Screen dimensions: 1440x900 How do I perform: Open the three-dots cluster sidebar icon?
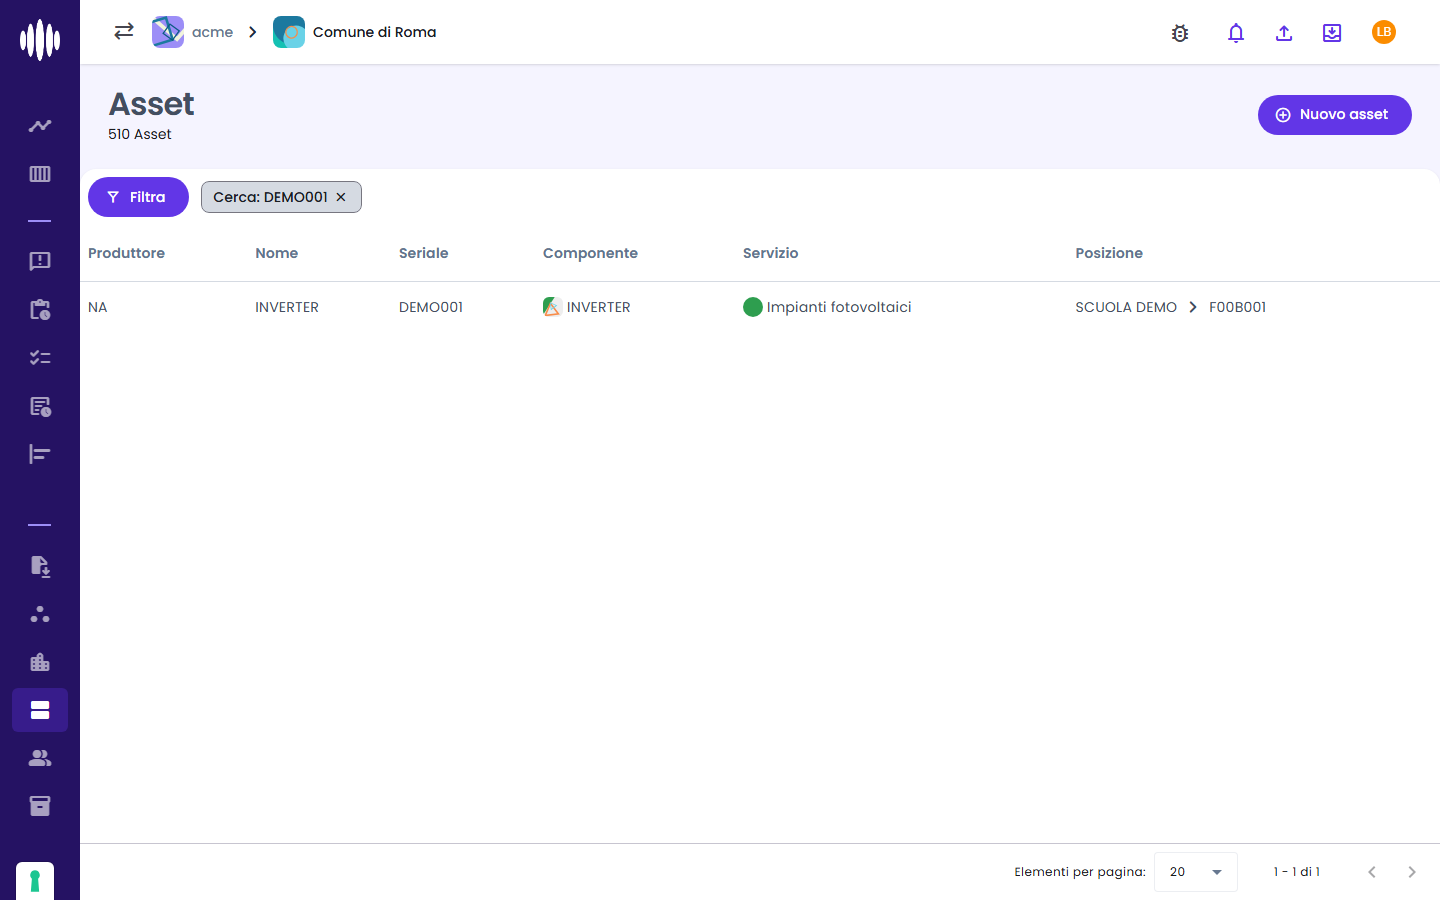click(40, 614)
